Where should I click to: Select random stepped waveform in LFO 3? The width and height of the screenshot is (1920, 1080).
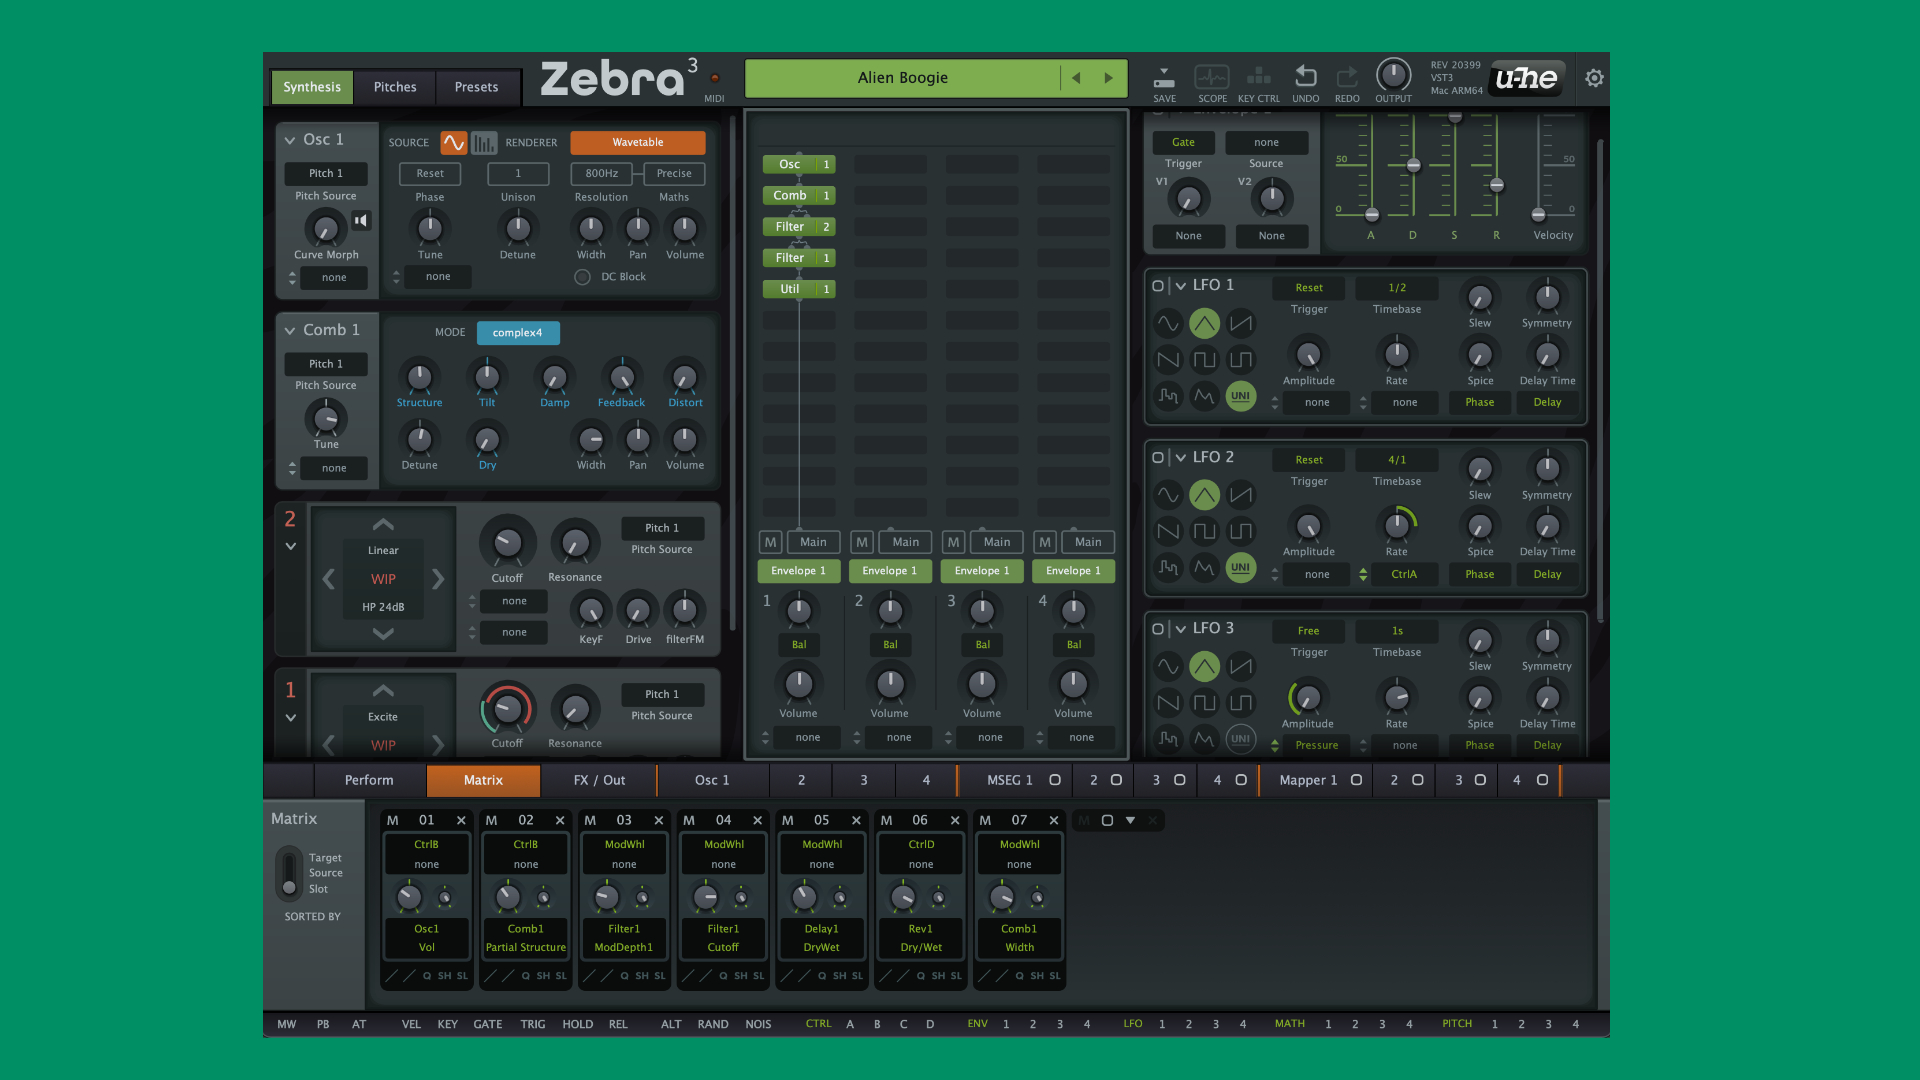1168,739
